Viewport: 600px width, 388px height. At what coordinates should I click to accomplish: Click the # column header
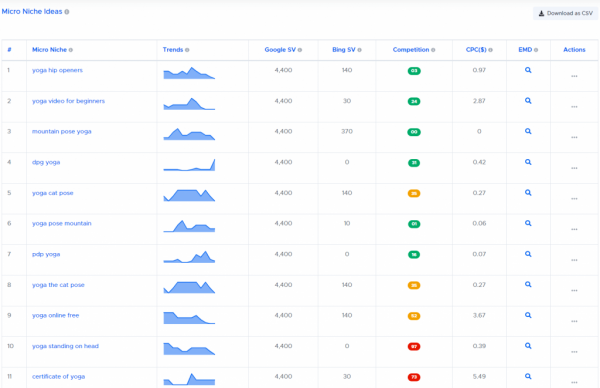click(x=9, y=50)
